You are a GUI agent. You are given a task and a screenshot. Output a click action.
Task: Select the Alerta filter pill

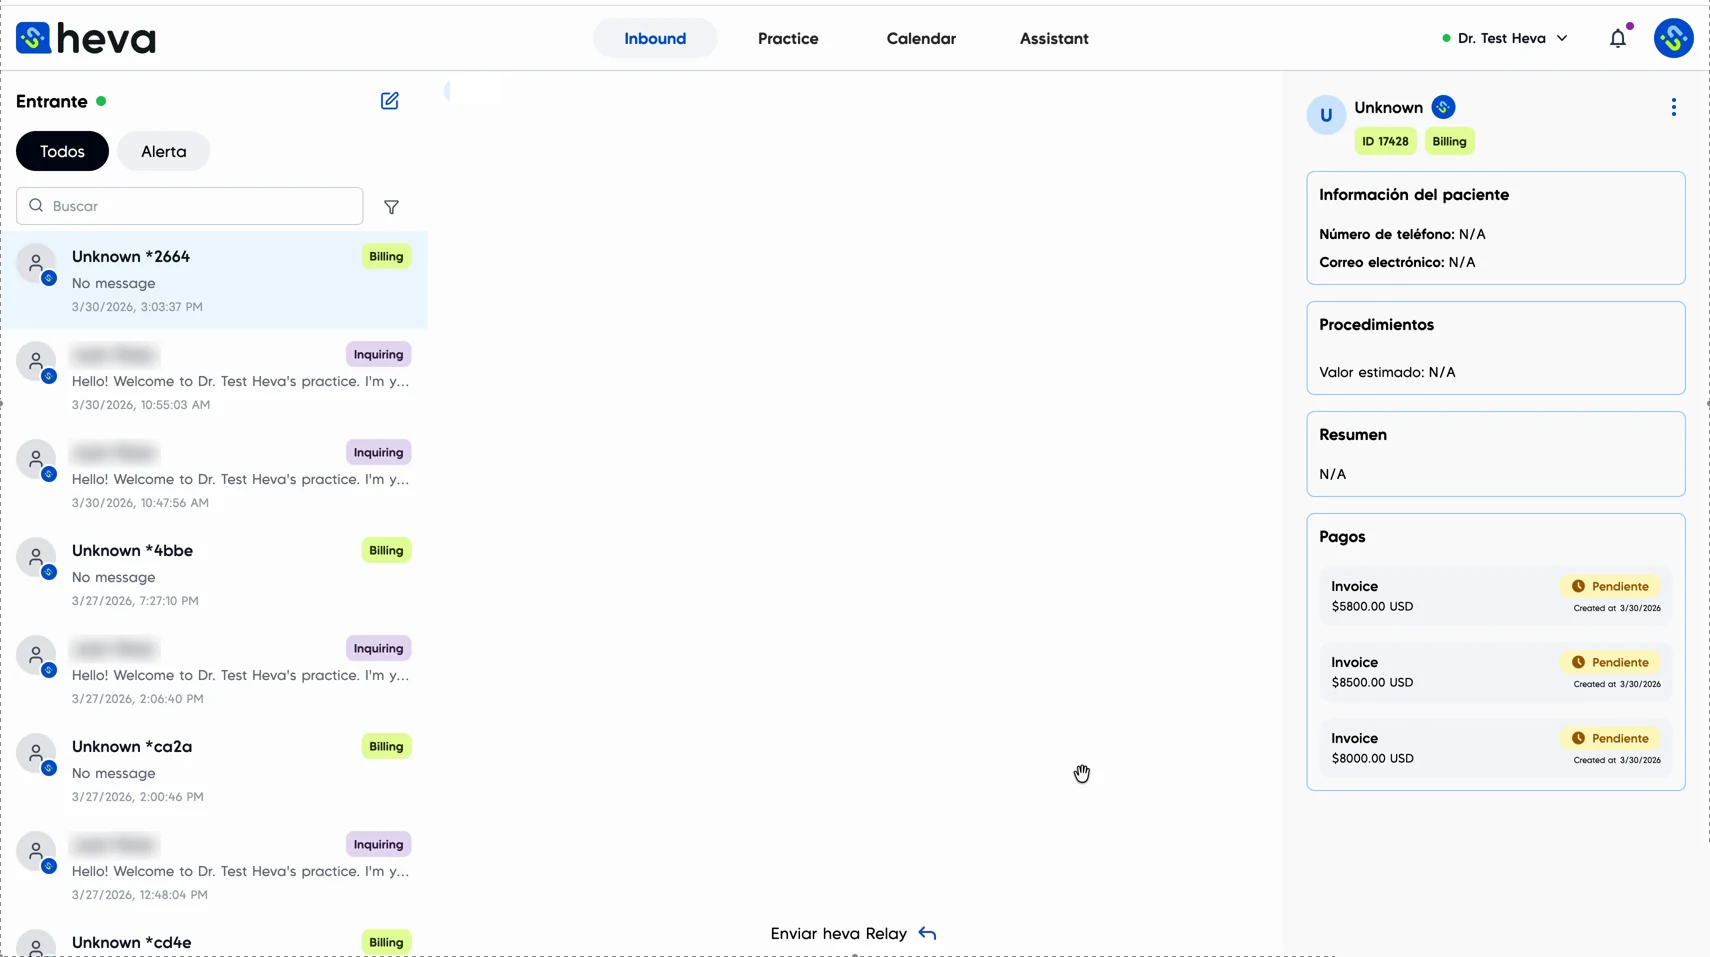[x=163, y=151]
